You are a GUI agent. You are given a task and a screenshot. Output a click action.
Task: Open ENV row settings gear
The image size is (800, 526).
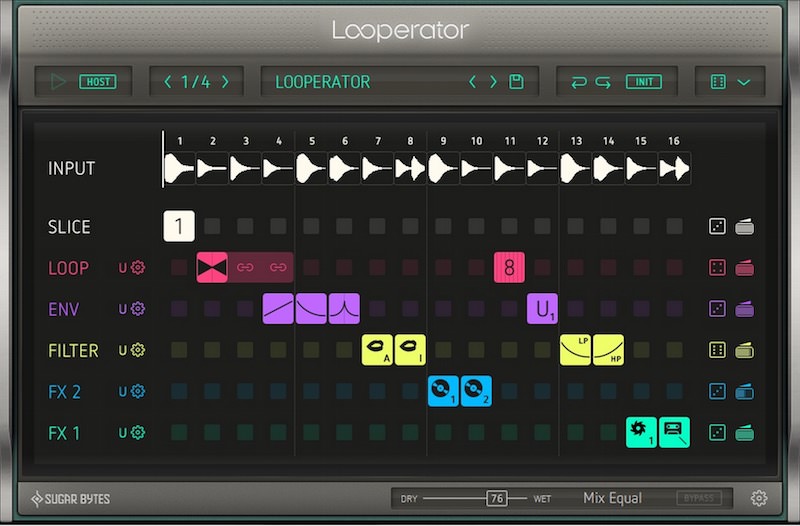click(x=138, y=309)
